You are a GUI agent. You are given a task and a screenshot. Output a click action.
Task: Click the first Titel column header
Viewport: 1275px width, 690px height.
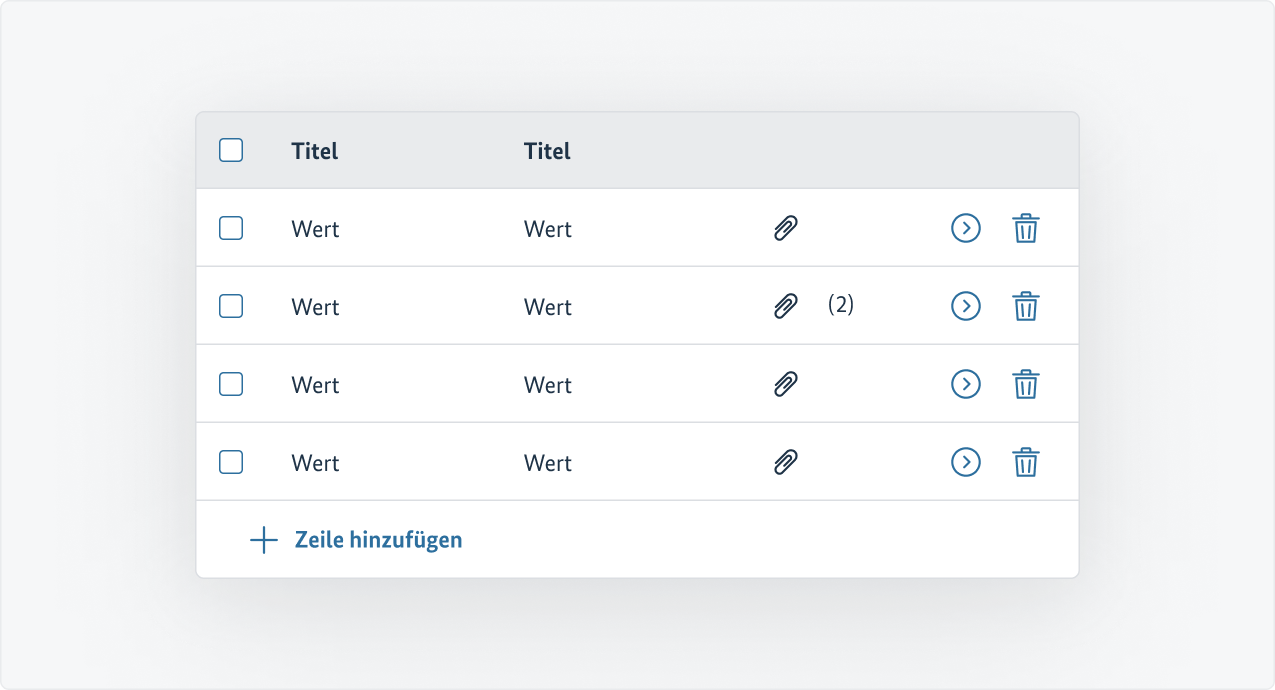coord(314,150)
